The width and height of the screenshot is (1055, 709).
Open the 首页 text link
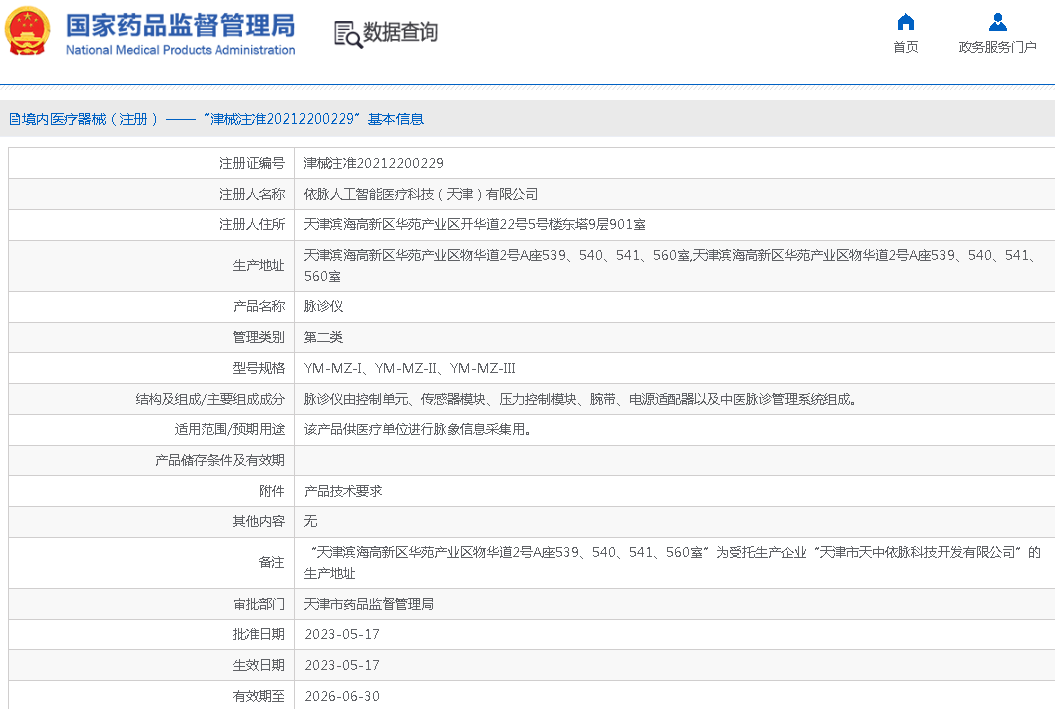click(x=906, y=48)
